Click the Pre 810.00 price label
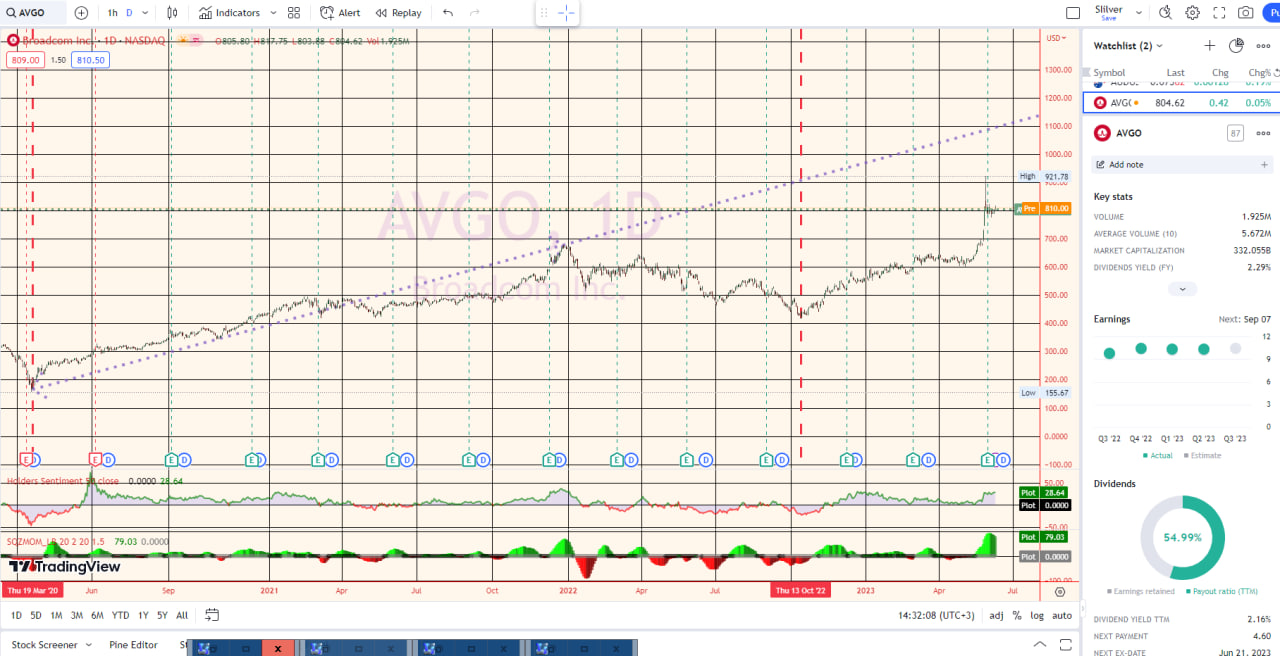 (1044, 209)
